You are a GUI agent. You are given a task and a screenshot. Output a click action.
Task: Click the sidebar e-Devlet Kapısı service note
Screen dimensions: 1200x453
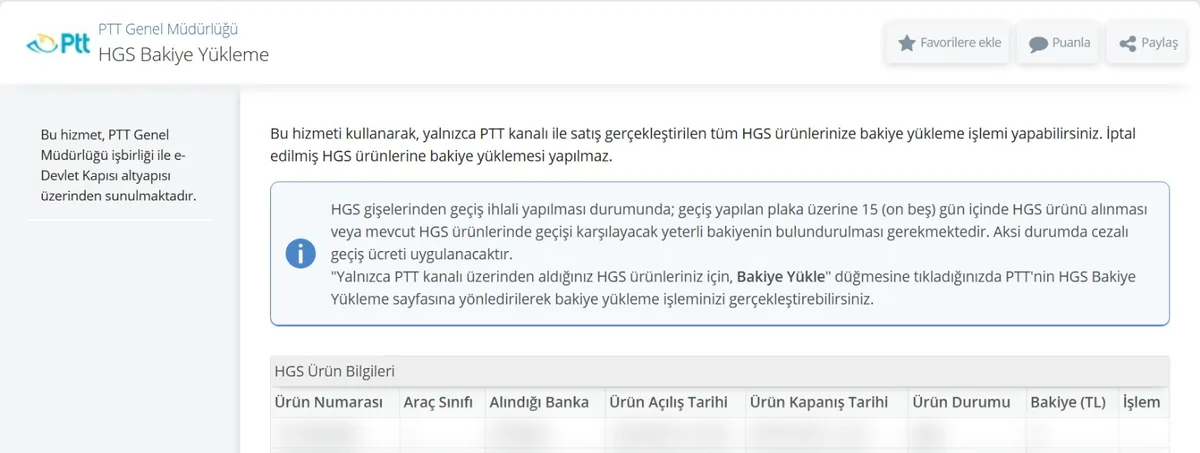pos(119,164)
